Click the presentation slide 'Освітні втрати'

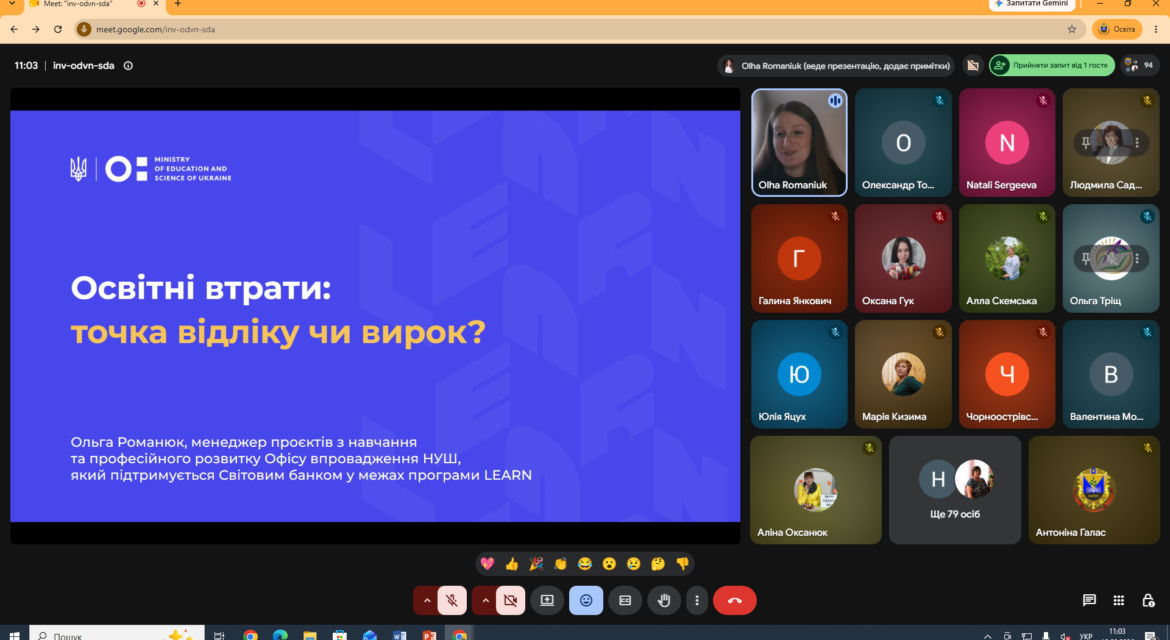(375, 316)
